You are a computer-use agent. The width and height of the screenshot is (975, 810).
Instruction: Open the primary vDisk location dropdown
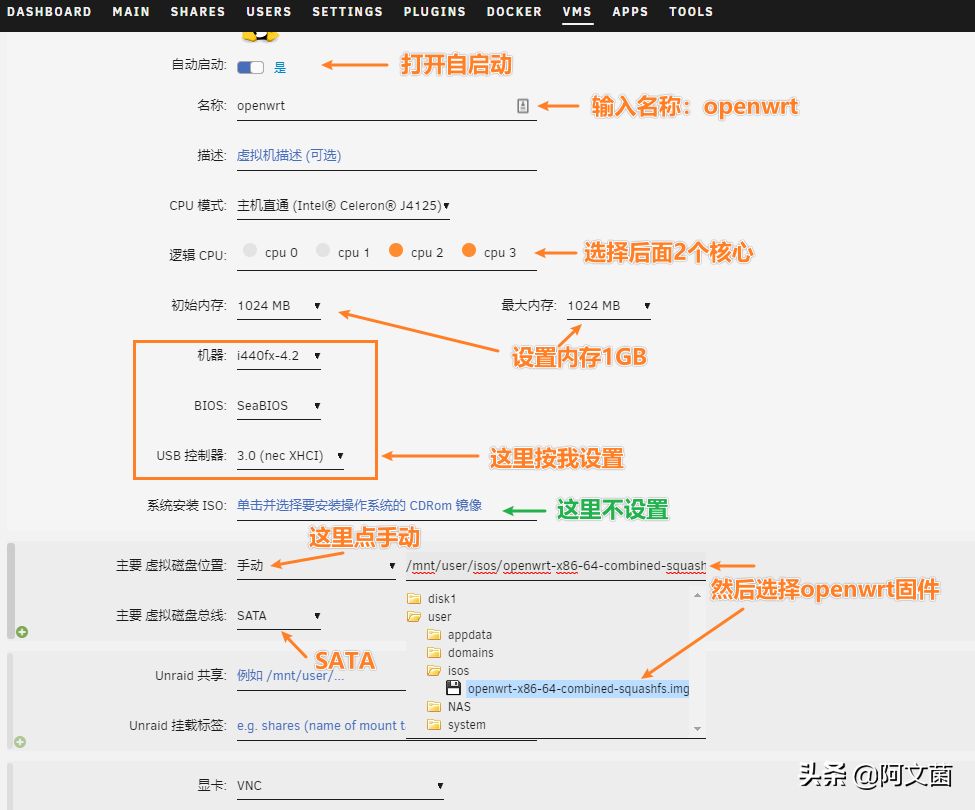point(316,566)
